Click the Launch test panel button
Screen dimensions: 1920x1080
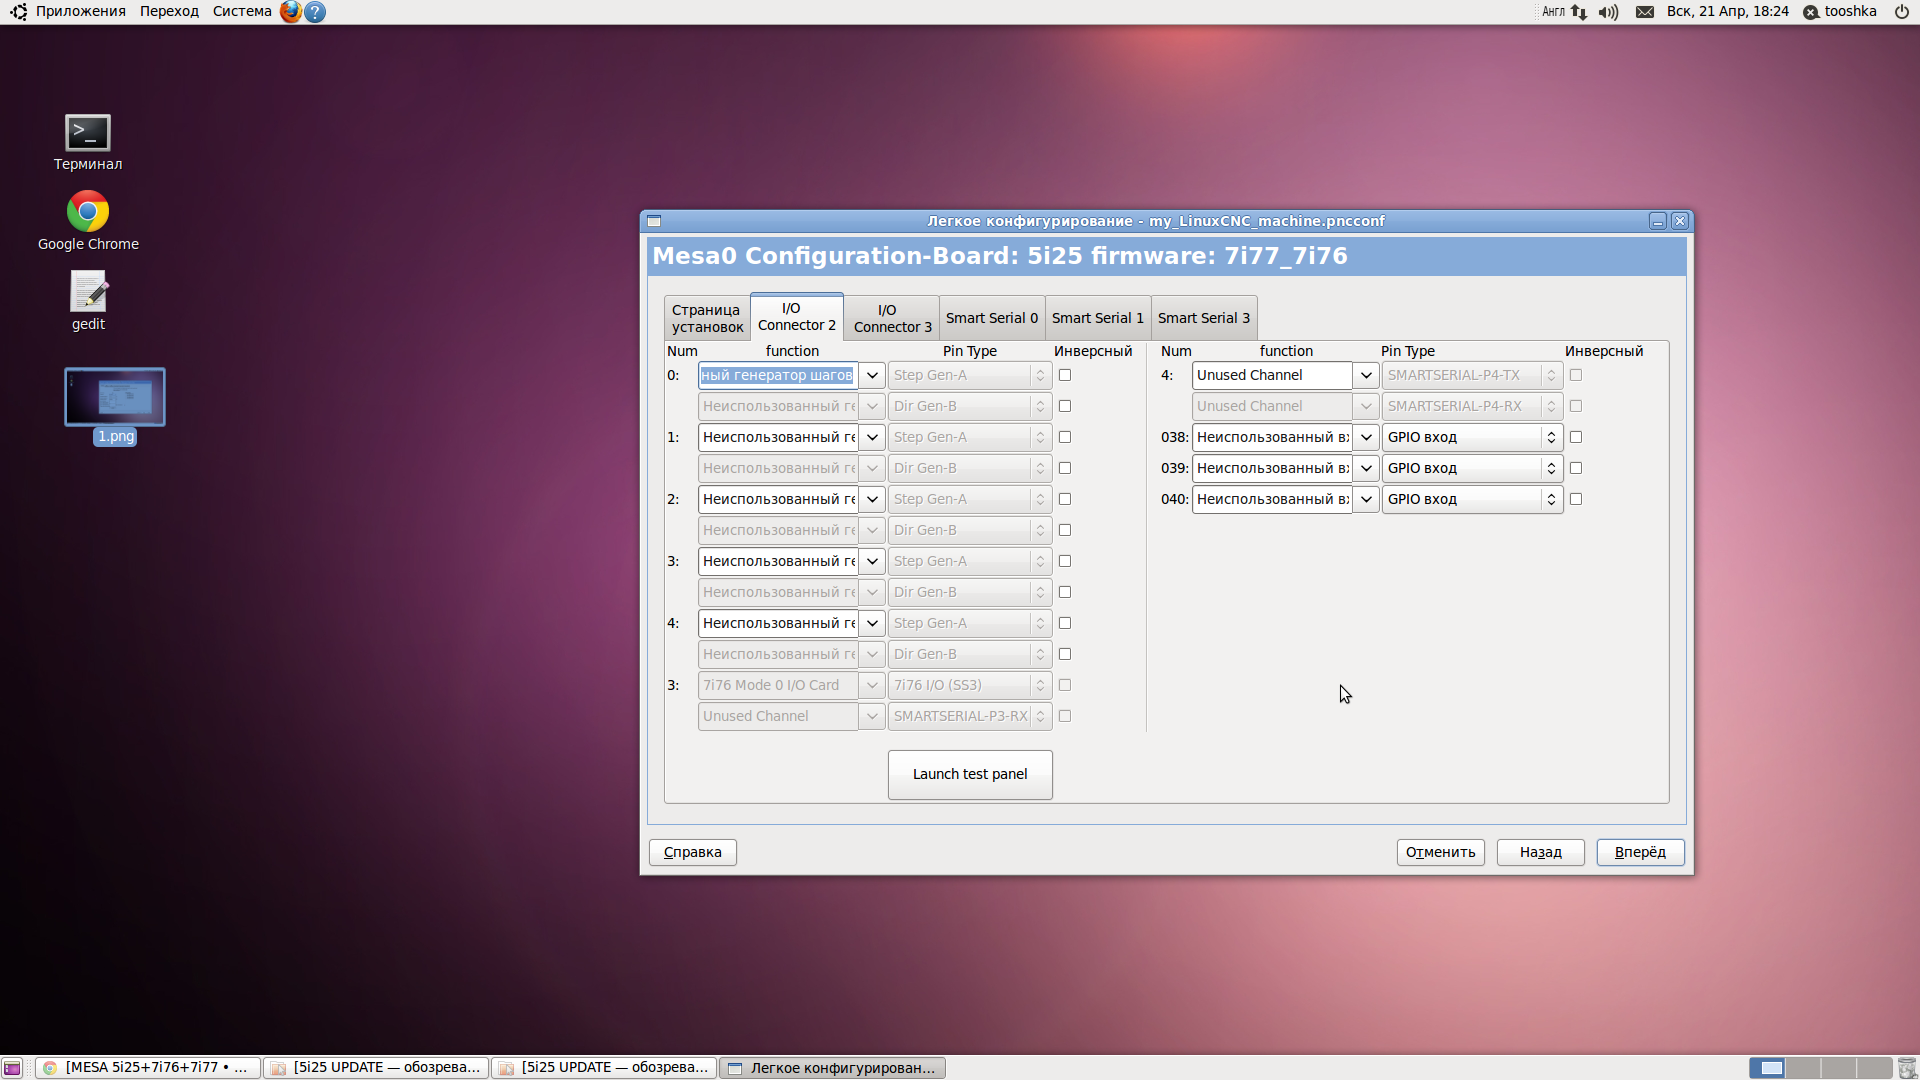pyautogui.click(x=969, y=774)
